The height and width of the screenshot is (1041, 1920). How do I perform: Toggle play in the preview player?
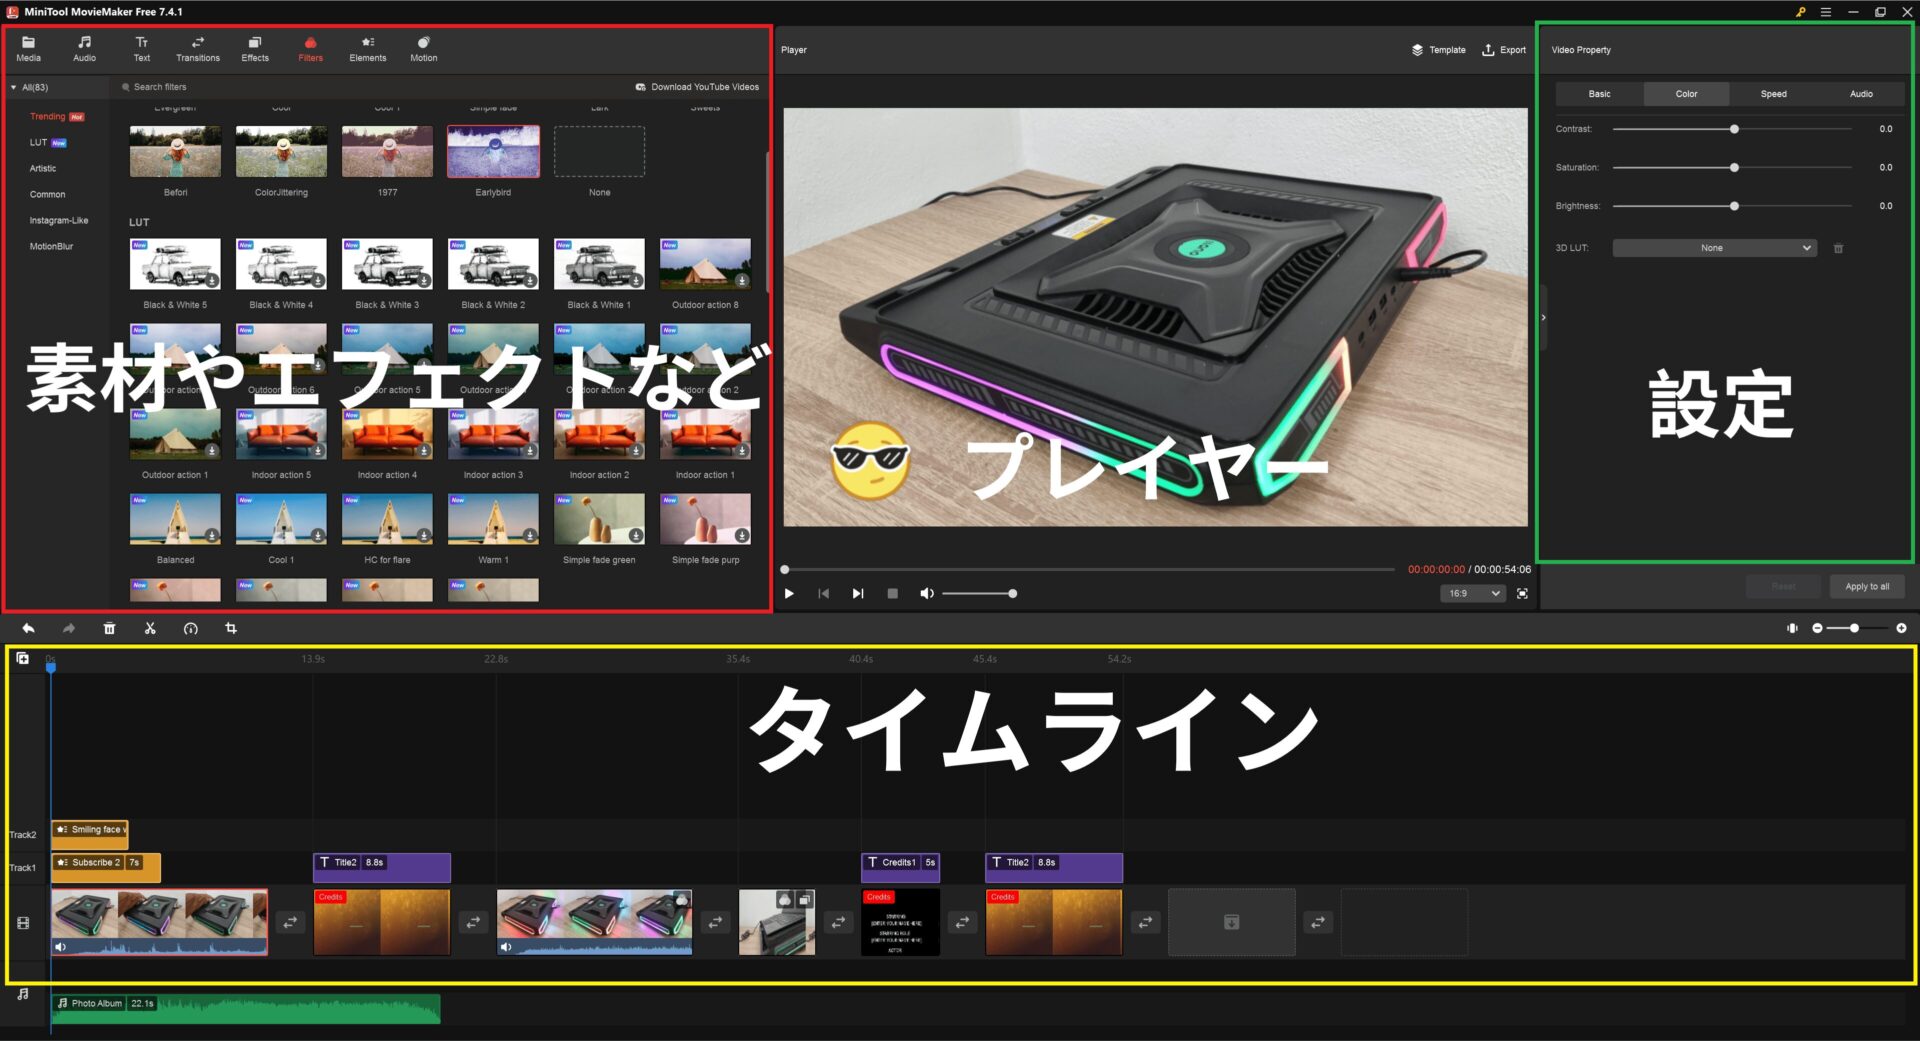coord(789,593)
